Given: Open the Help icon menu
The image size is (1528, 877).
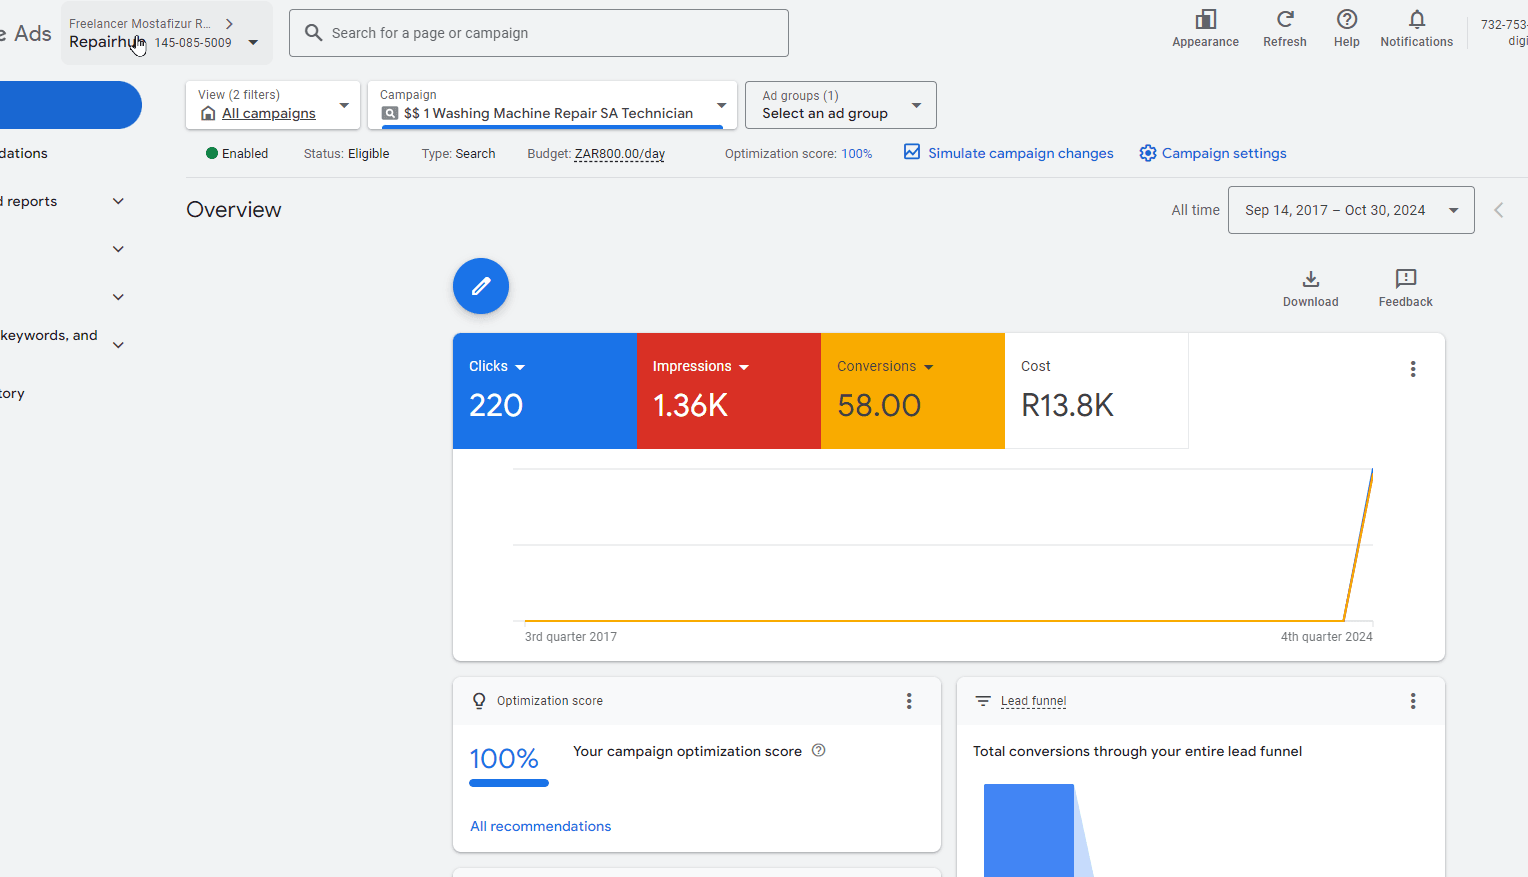Looking at the screenshot, I should 1346,20.
